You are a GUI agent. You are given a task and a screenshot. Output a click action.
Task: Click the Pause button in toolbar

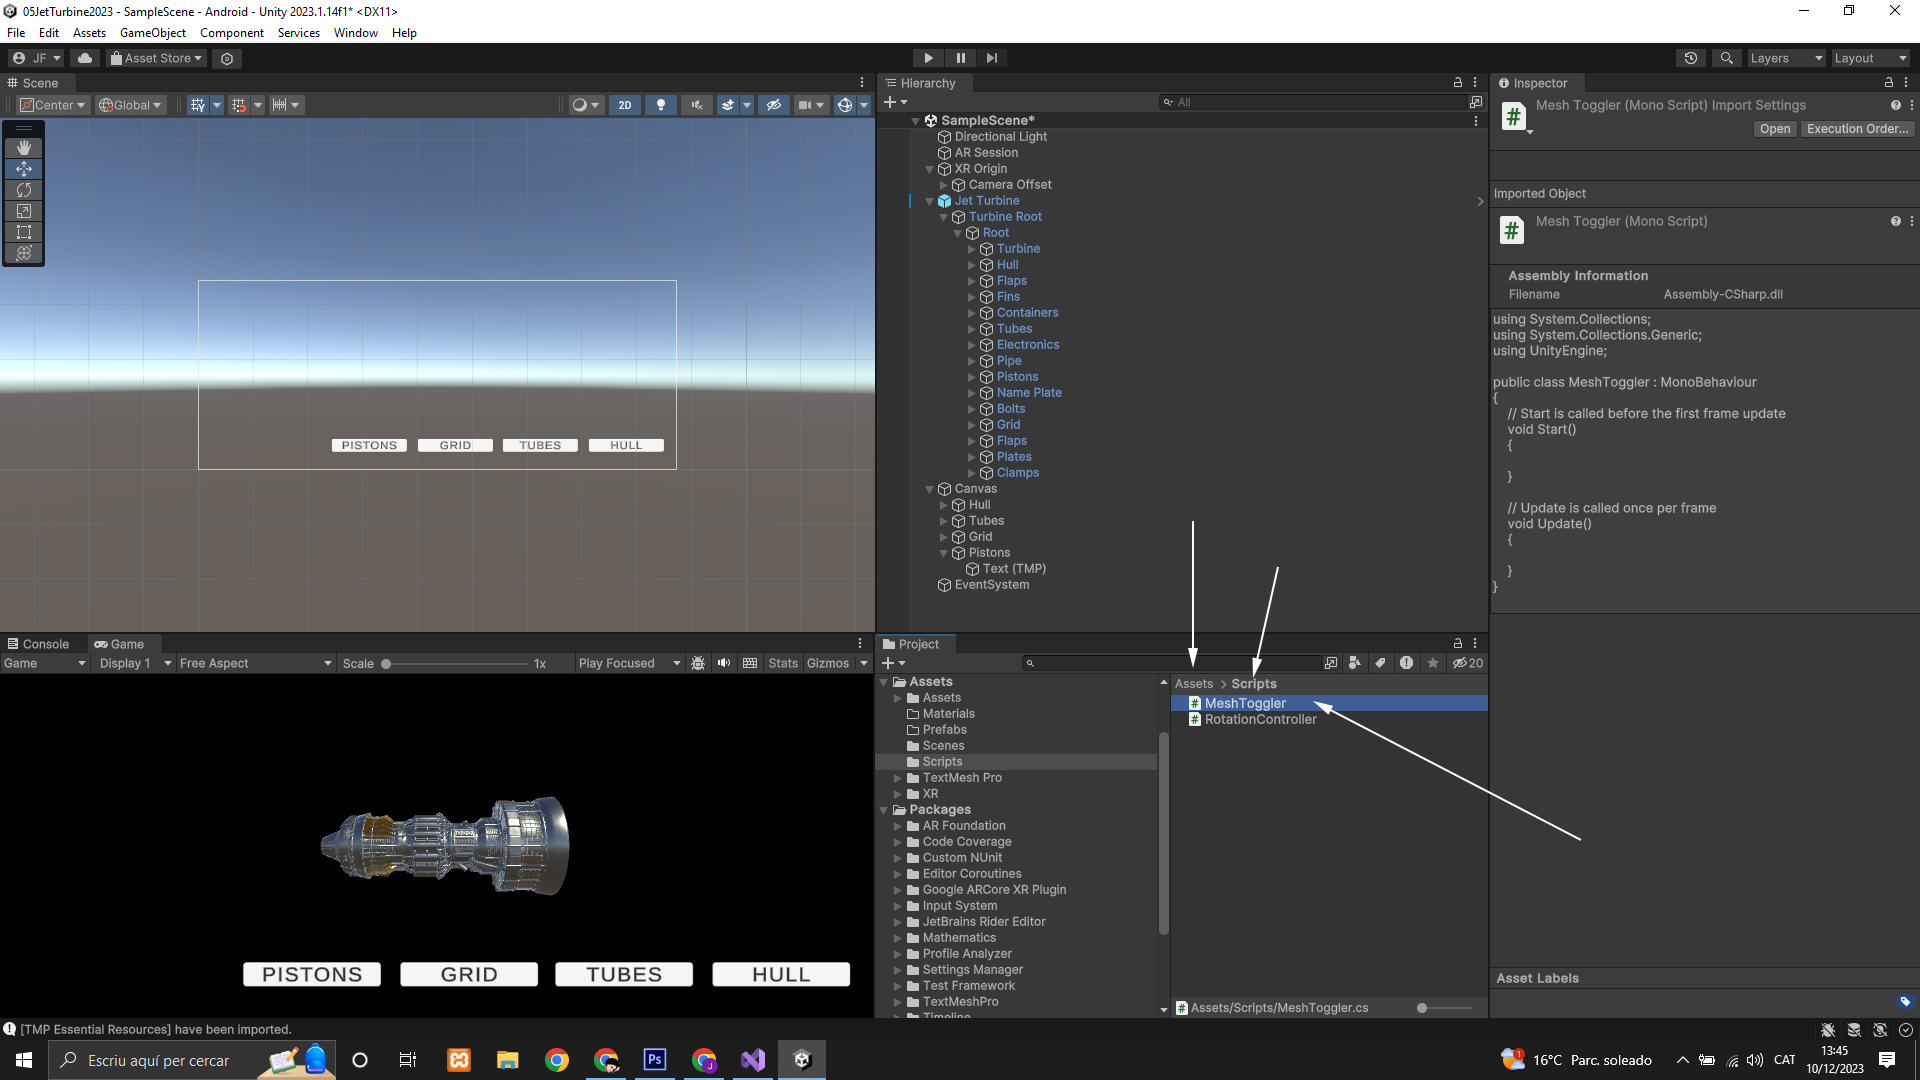pos(960,58)
